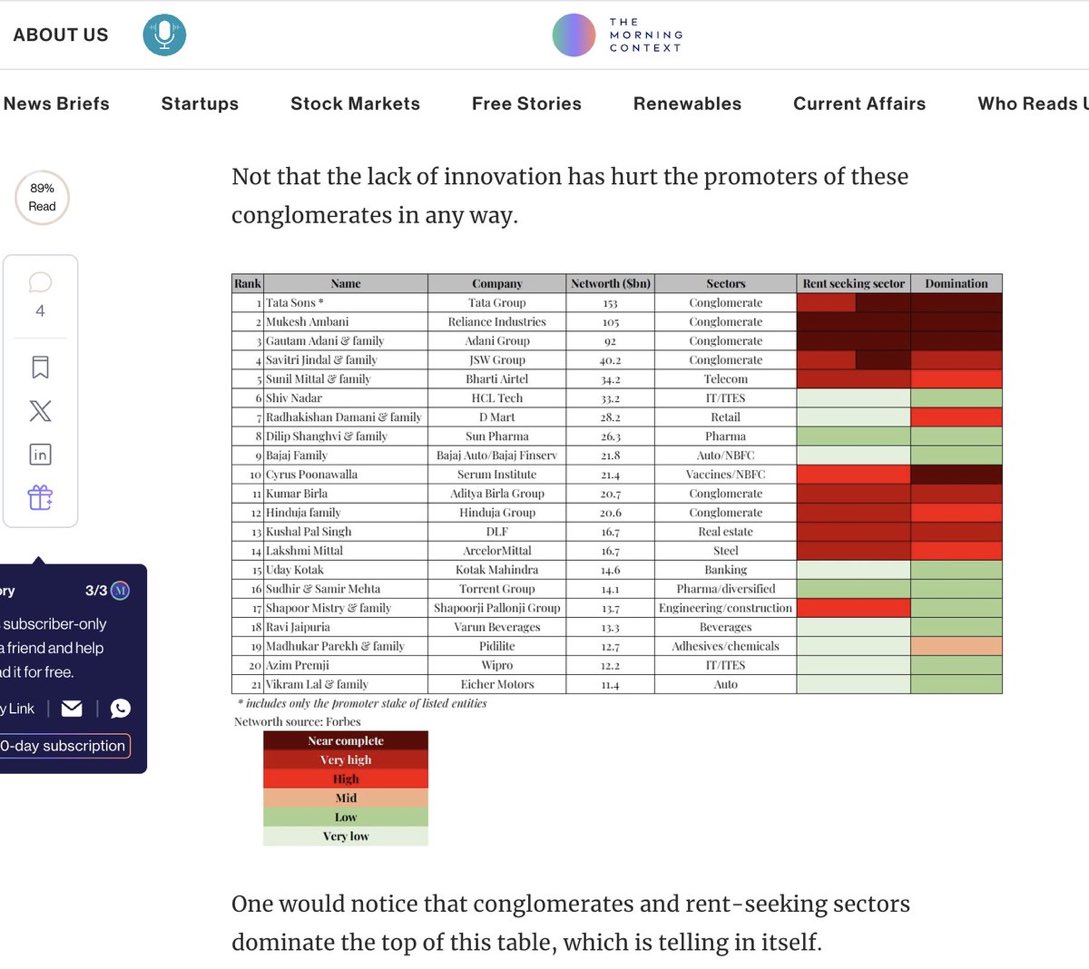The height and width of the screenshot is (969, 1089).
Task: Click 'Gautam Adani & family' cell
Action: (345, 340)
